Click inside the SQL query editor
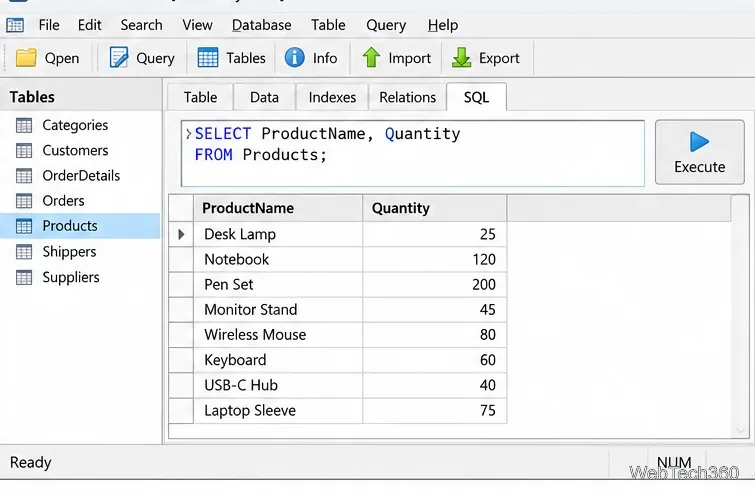The image size is (755, 498). click(413, 154)
